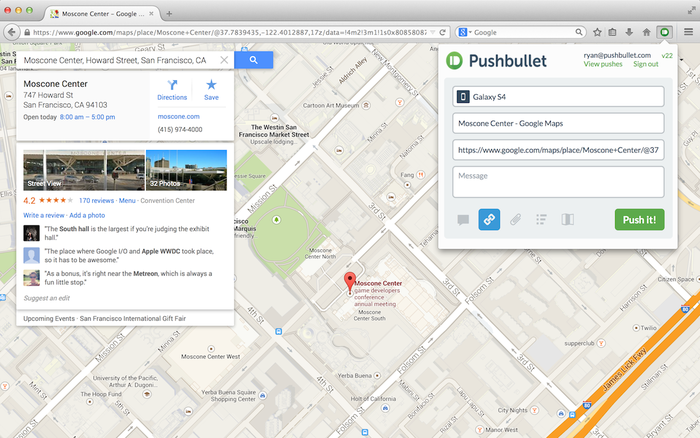Screen dimensions: 700x438
Task: Select the note push type icon
Action: [x=463, y=220]
